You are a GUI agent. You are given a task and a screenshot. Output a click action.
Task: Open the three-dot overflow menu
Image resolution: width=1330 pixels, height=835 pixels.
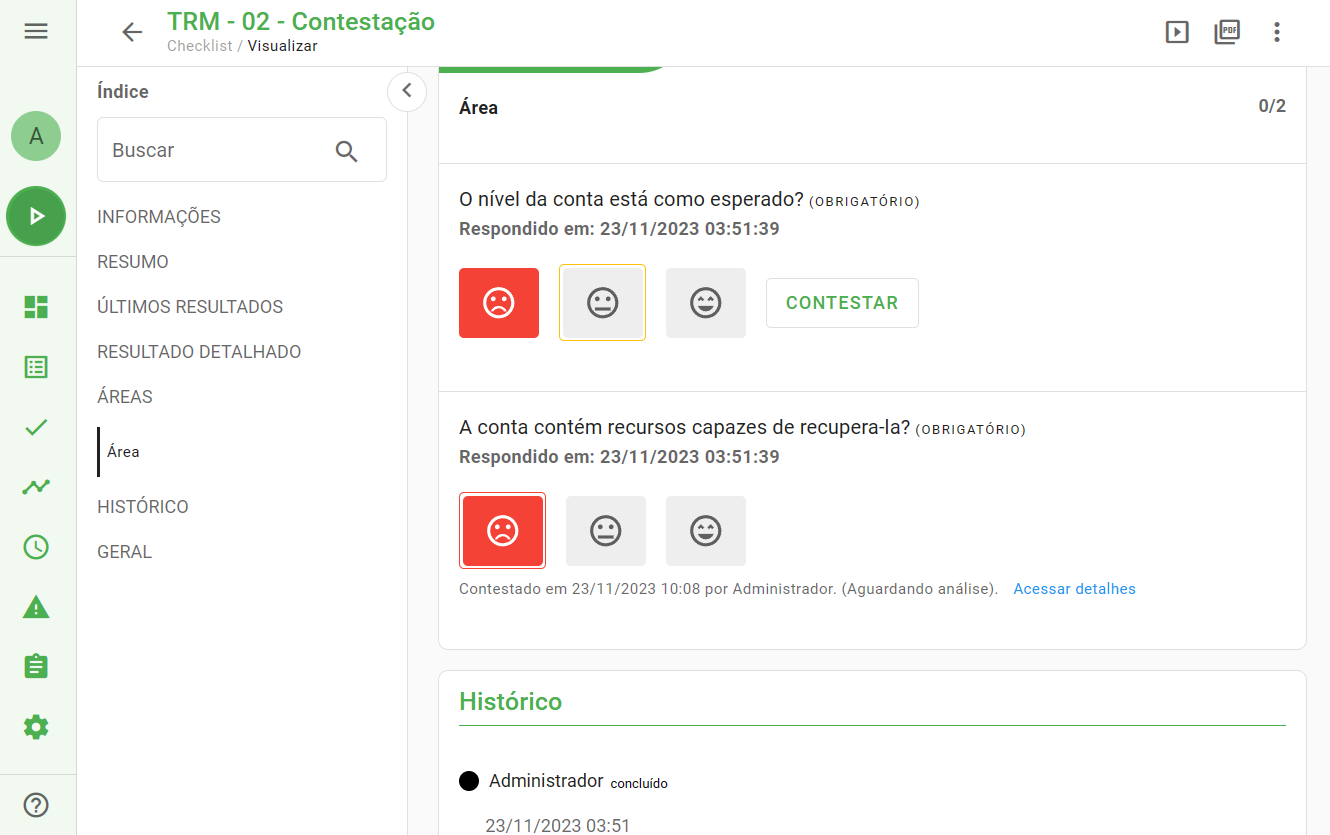click(1277, 31)
